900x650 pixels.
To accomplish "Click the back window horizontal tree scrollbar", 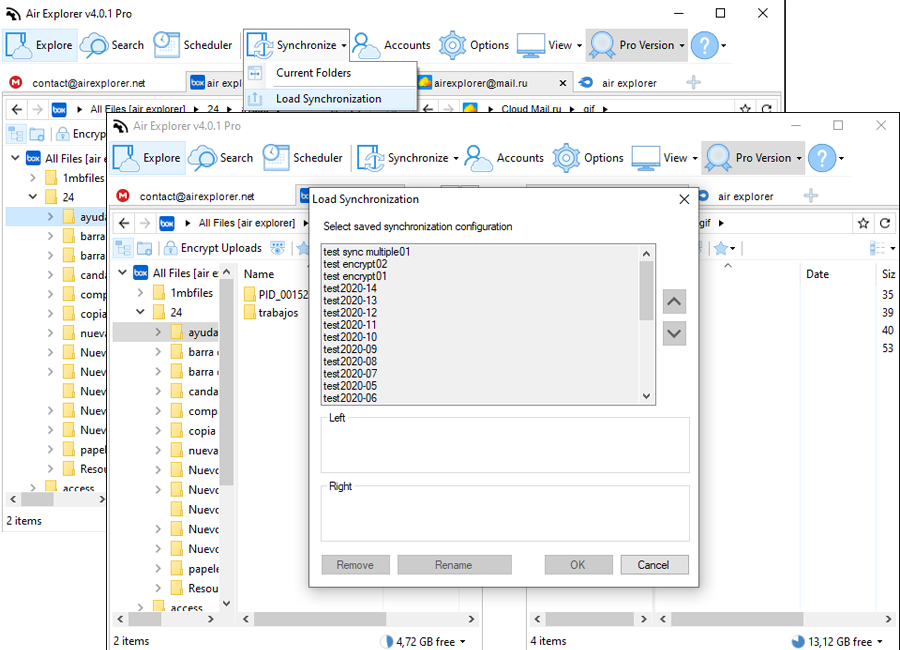I will 38,500.
